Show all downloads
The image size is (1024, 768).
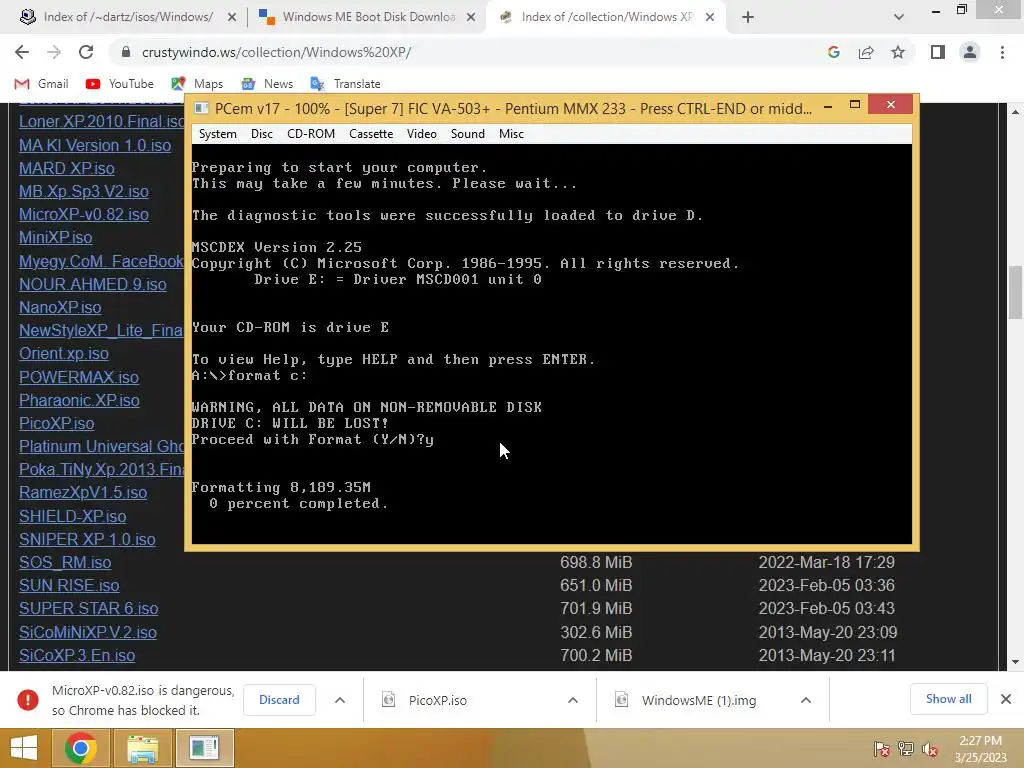point(948,699)
